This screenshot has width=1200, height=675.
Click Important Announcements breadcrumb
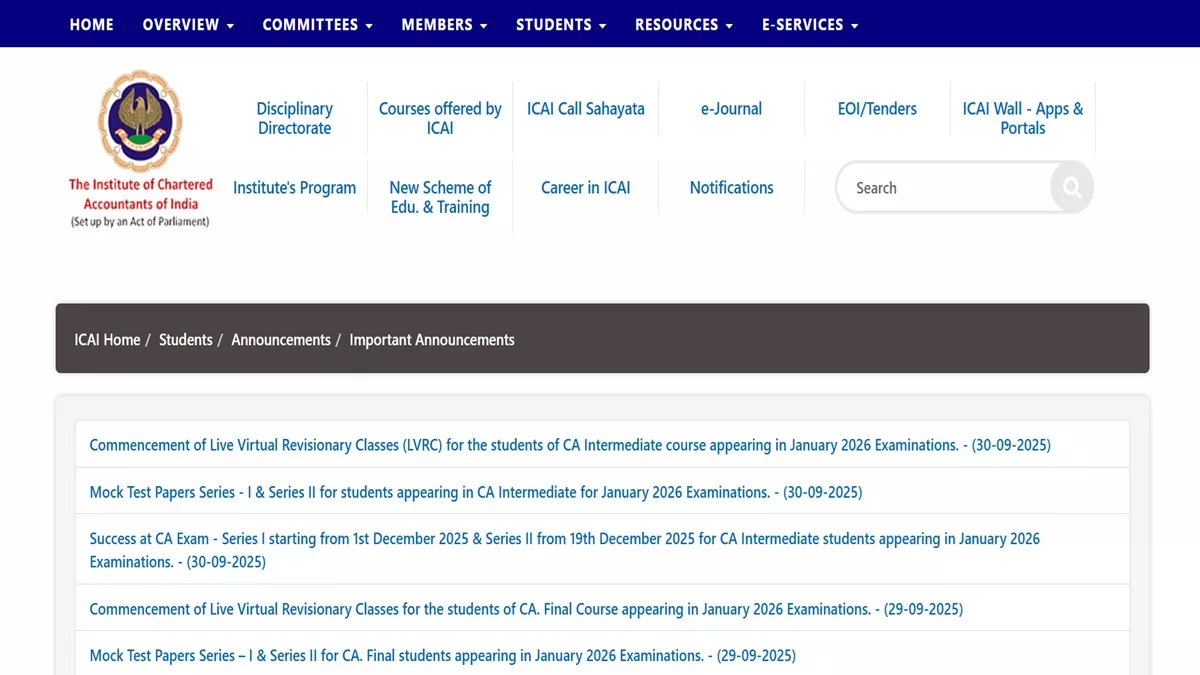[432, 340]
